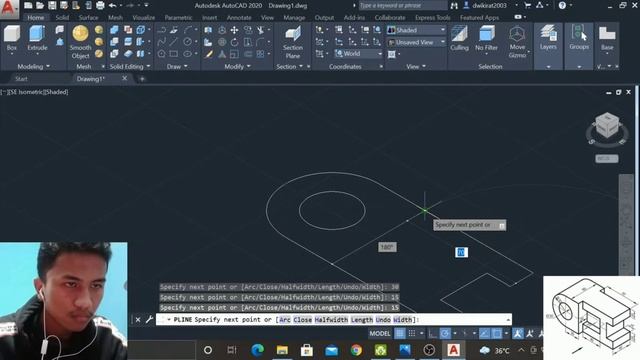Screen dimensions: 640x360
Task: Select the Box modeling tool
Action: point(12,38)
